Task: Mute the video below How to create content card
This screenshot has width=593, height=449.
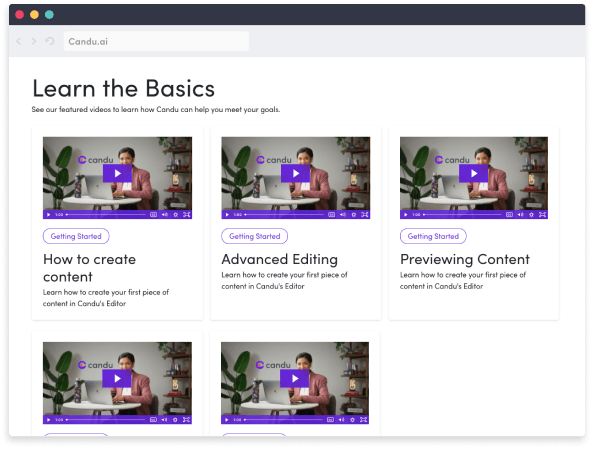Action: [x=164, y=419]
